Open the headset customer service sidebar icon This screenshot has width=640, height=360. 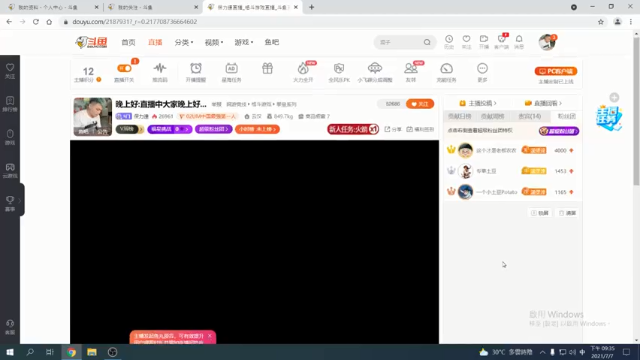pos(10,327)
